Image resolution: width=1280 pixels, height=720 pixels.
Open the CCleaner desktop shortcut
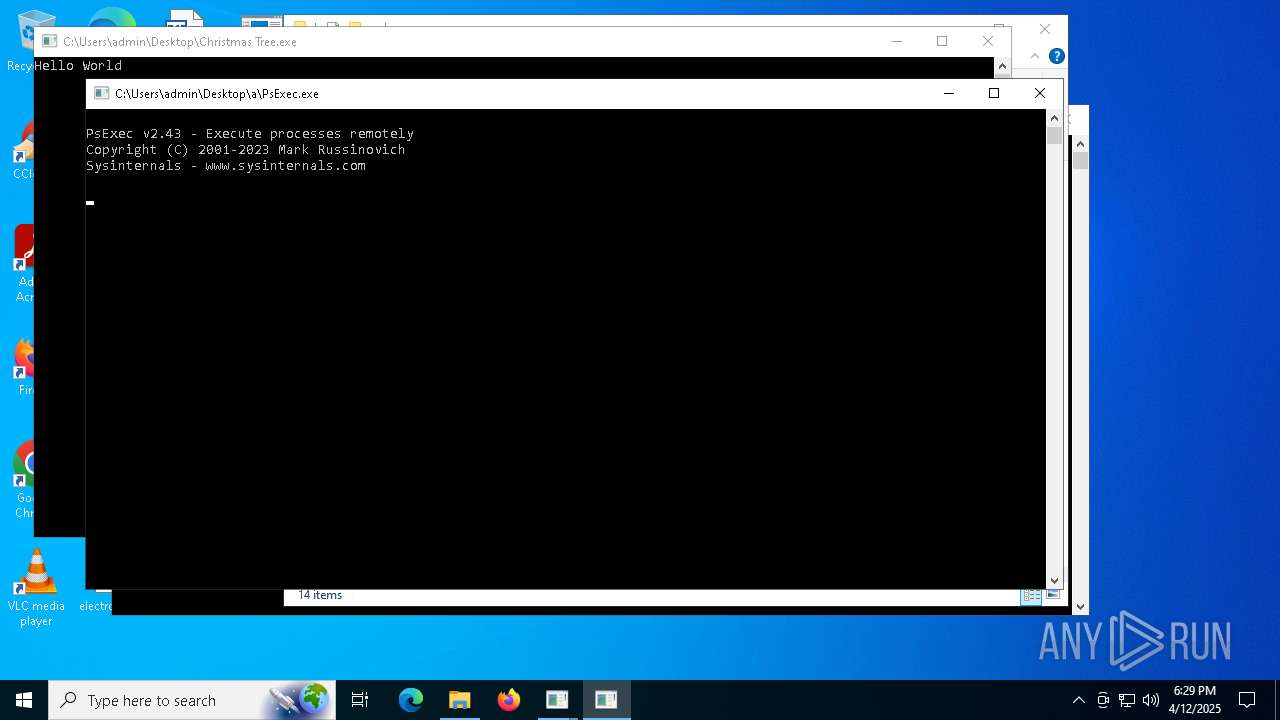point(24,150)
